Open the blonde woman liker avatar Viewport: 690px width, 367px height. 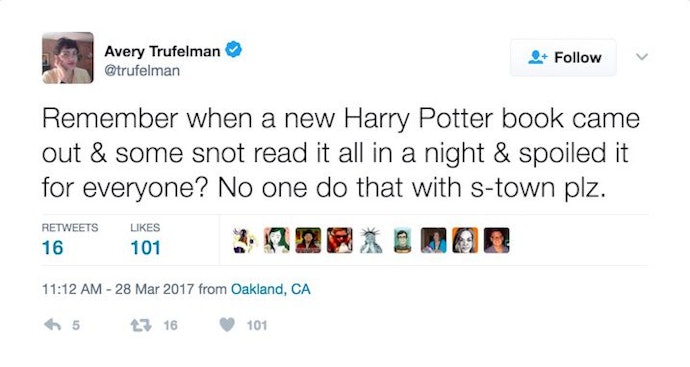[465, 240]
